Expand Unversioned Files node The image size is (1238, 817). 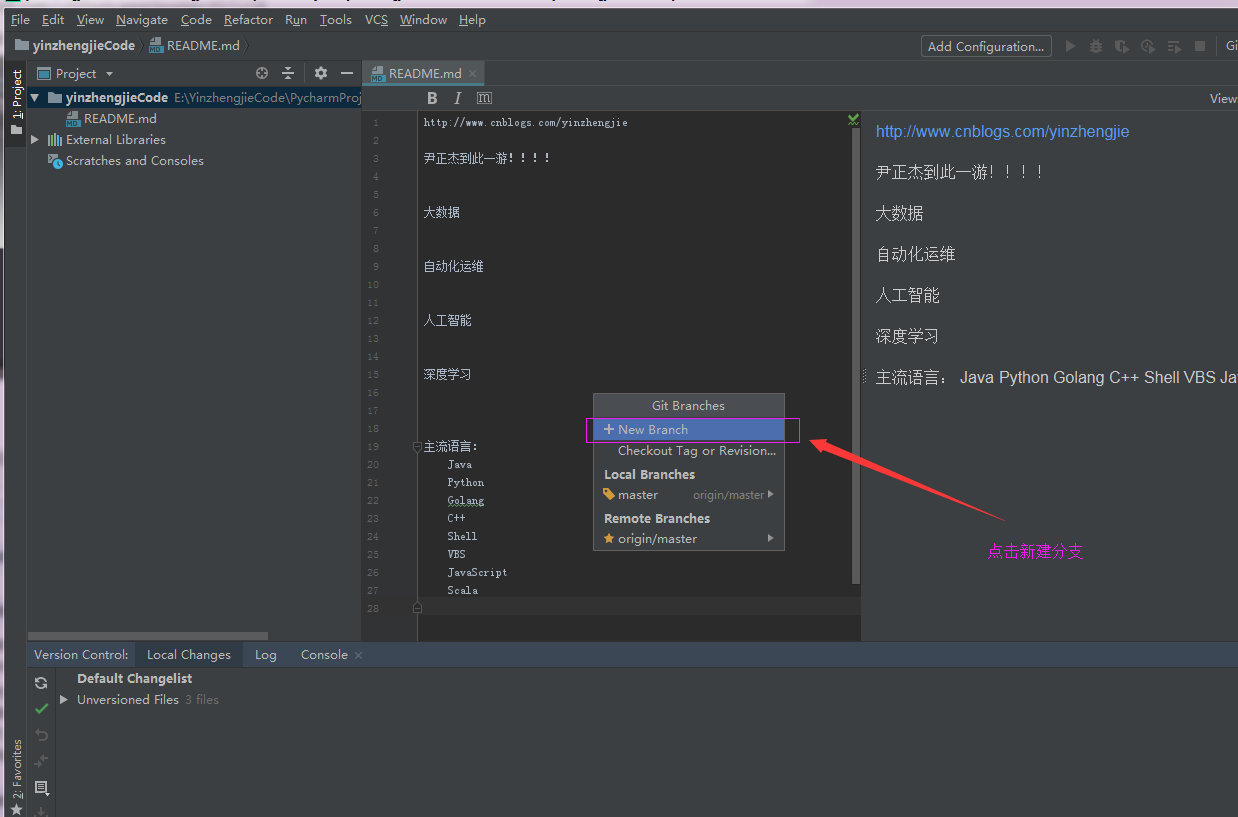[x=65, y=700]
